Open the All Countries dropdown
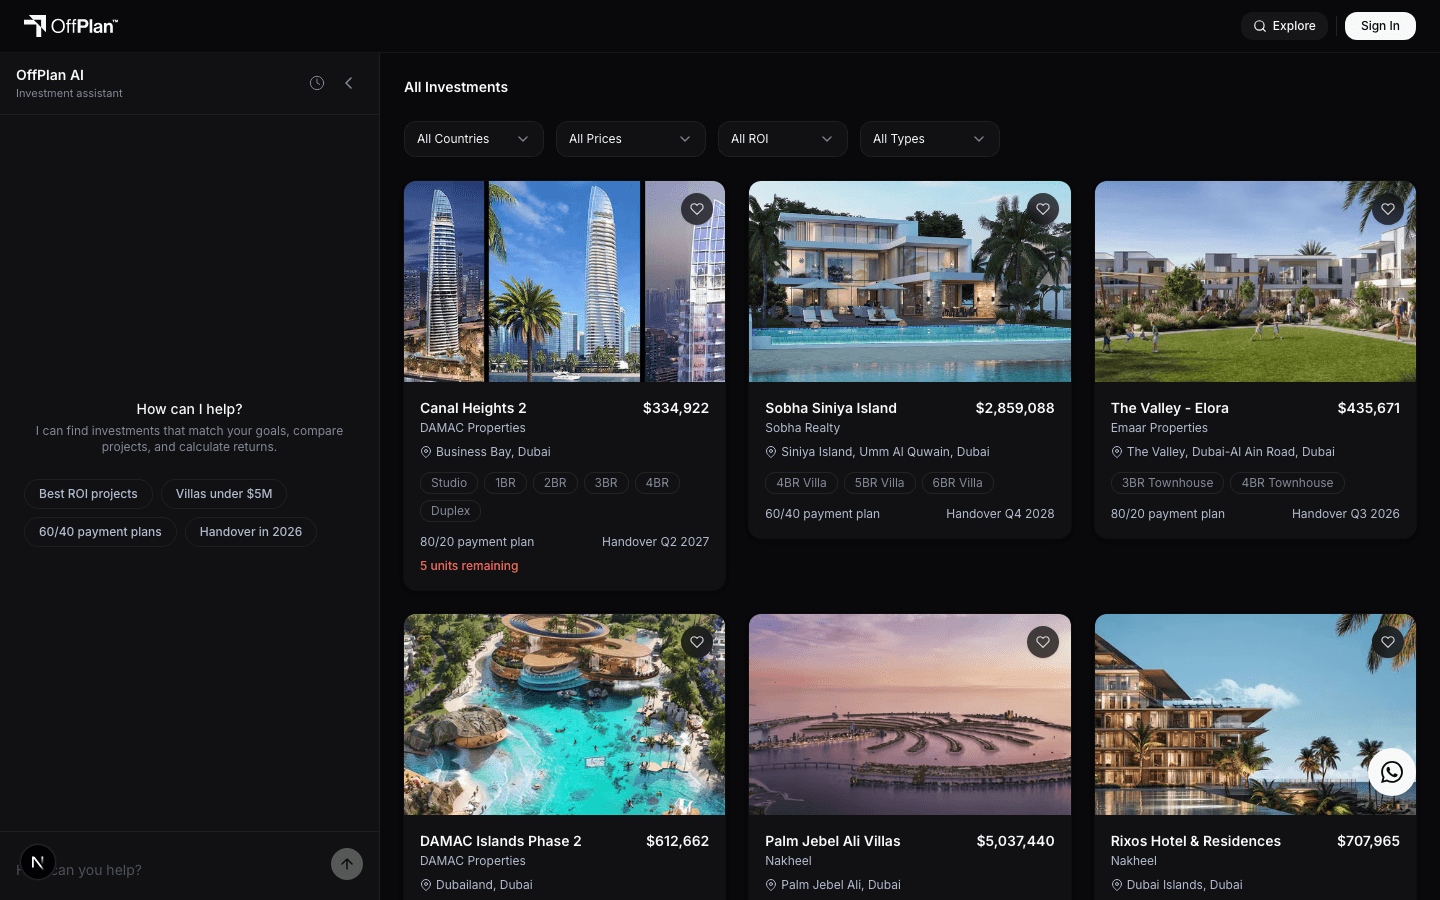 [x=474, y=139]
